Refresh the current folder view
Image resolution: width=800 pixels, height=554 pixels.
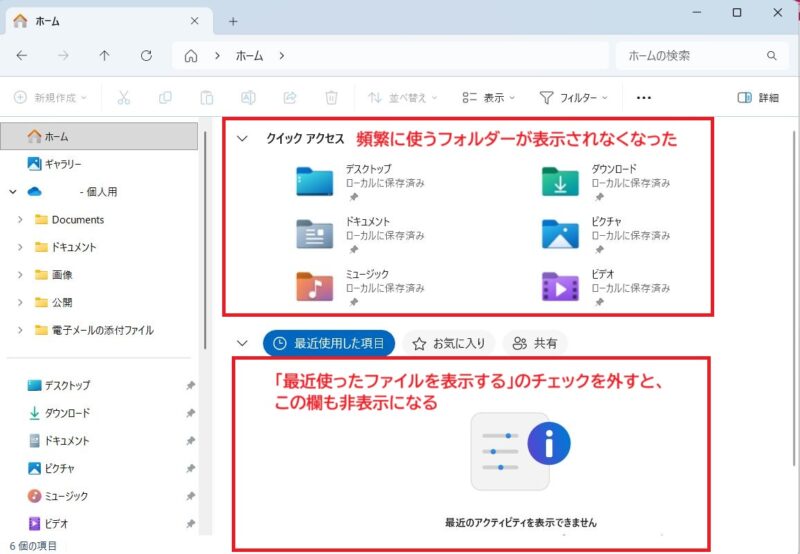(x=146, y=56)
